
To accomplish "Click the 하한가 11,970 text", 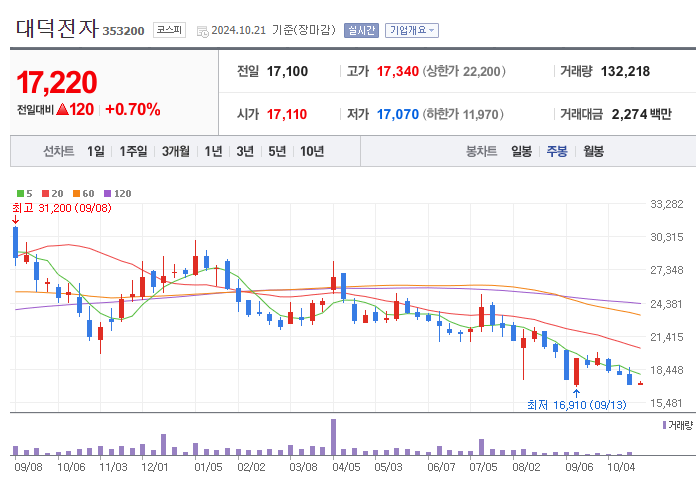I will [x=463, y=115].
